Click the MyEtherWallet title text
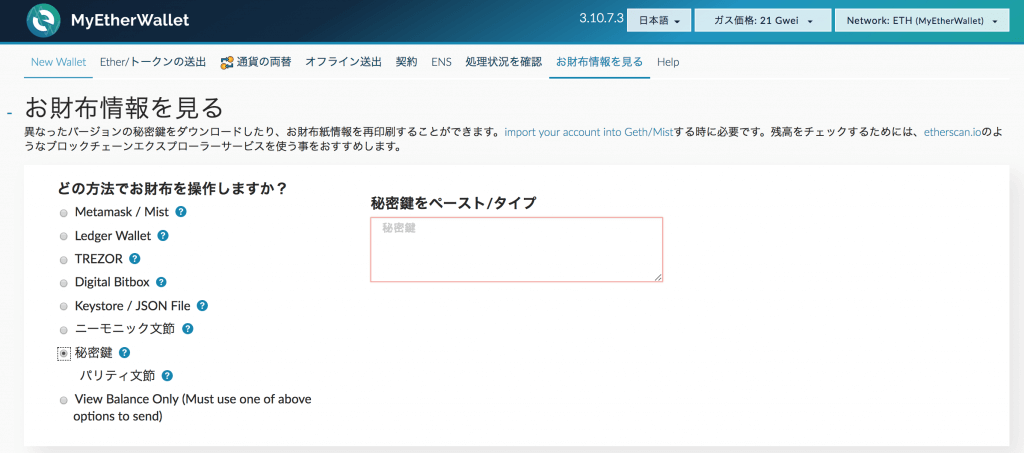 tap(131, 20)
